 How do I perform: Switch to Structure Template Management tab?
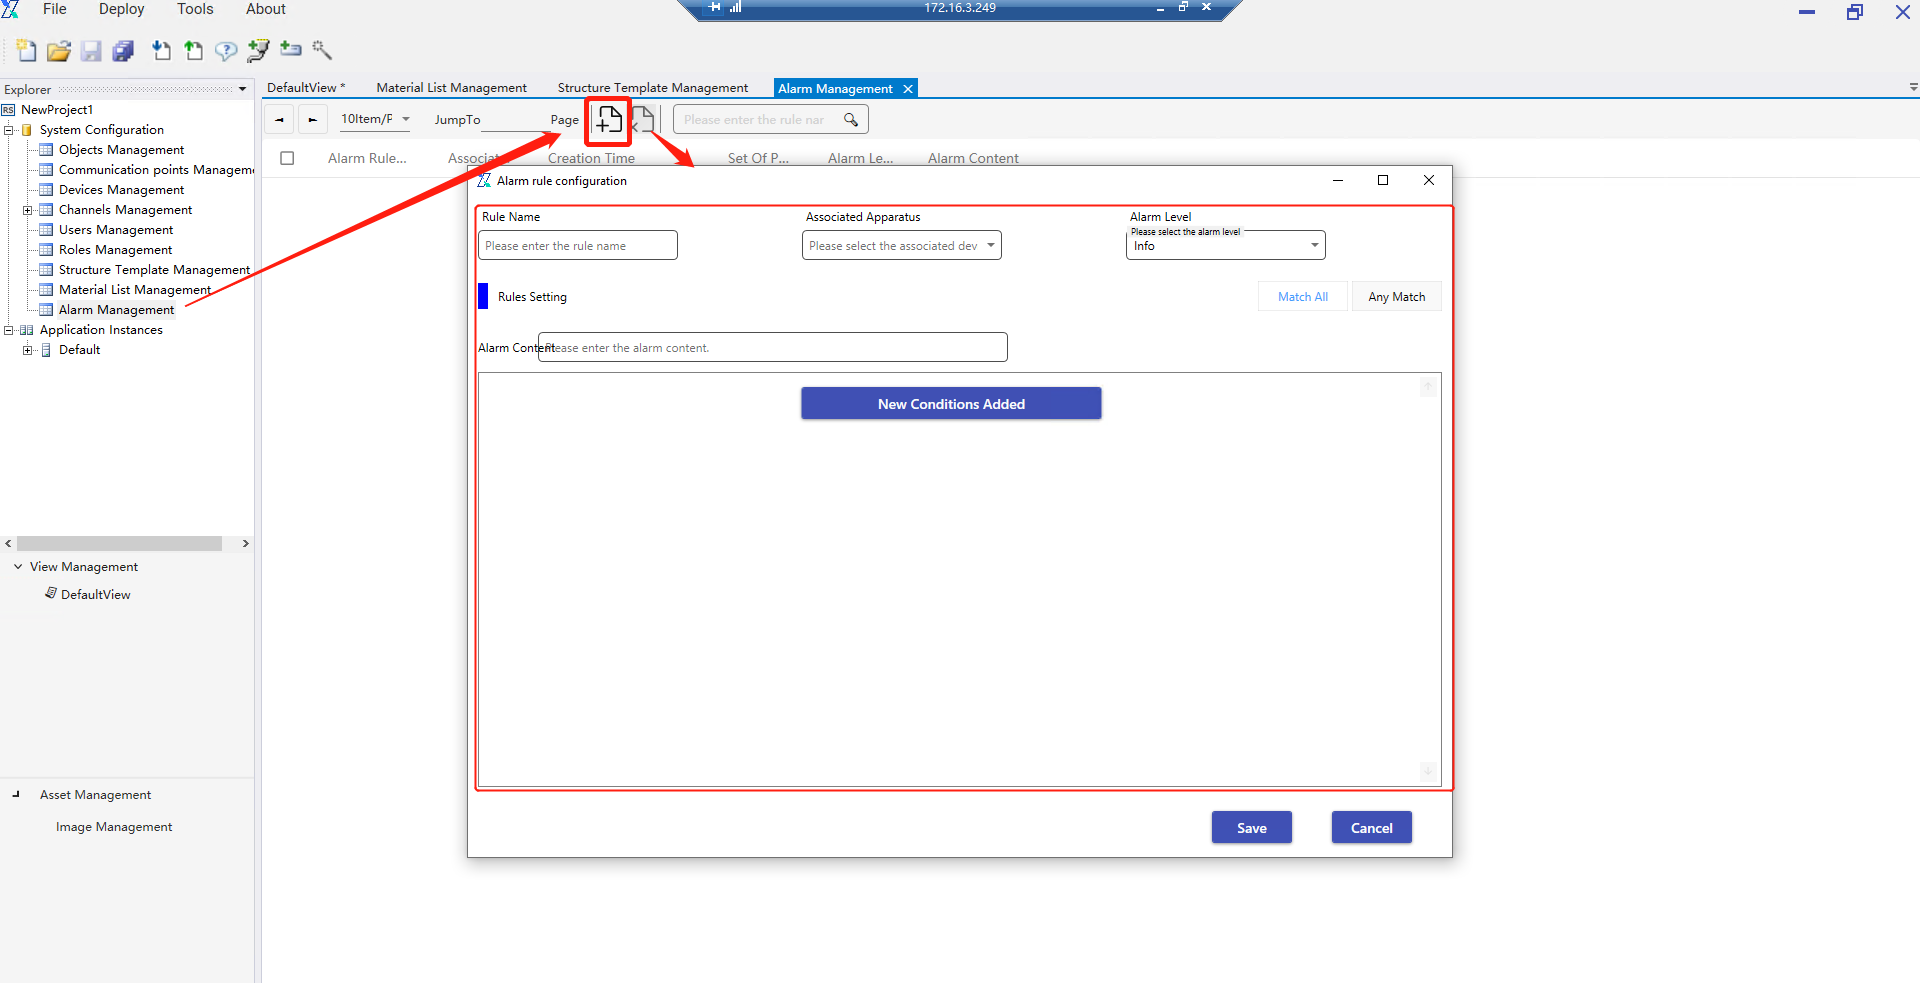click(652, 88)
